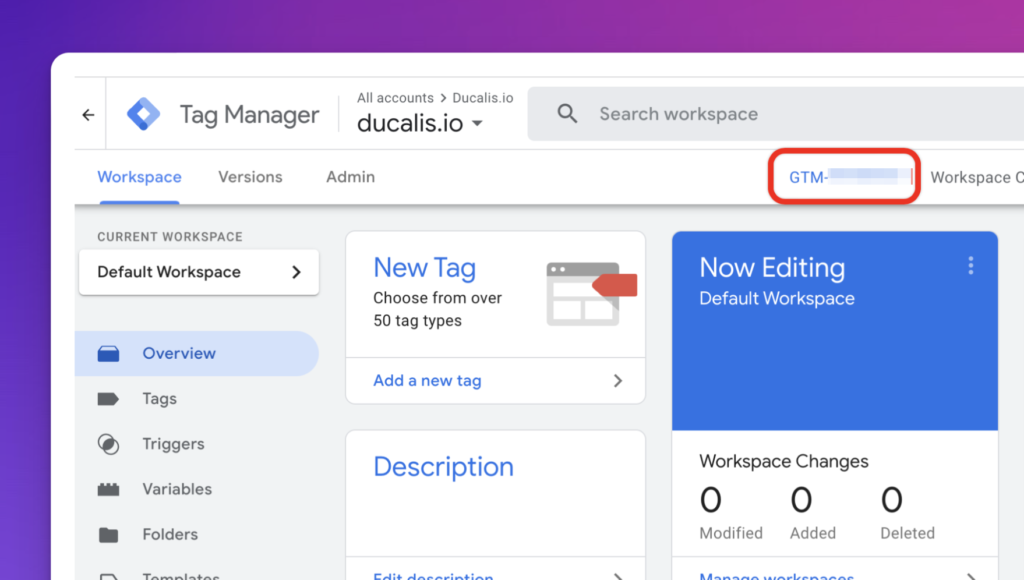Click the Variables sidebar icon
The image size is (1024, 580).
[108, 489]
